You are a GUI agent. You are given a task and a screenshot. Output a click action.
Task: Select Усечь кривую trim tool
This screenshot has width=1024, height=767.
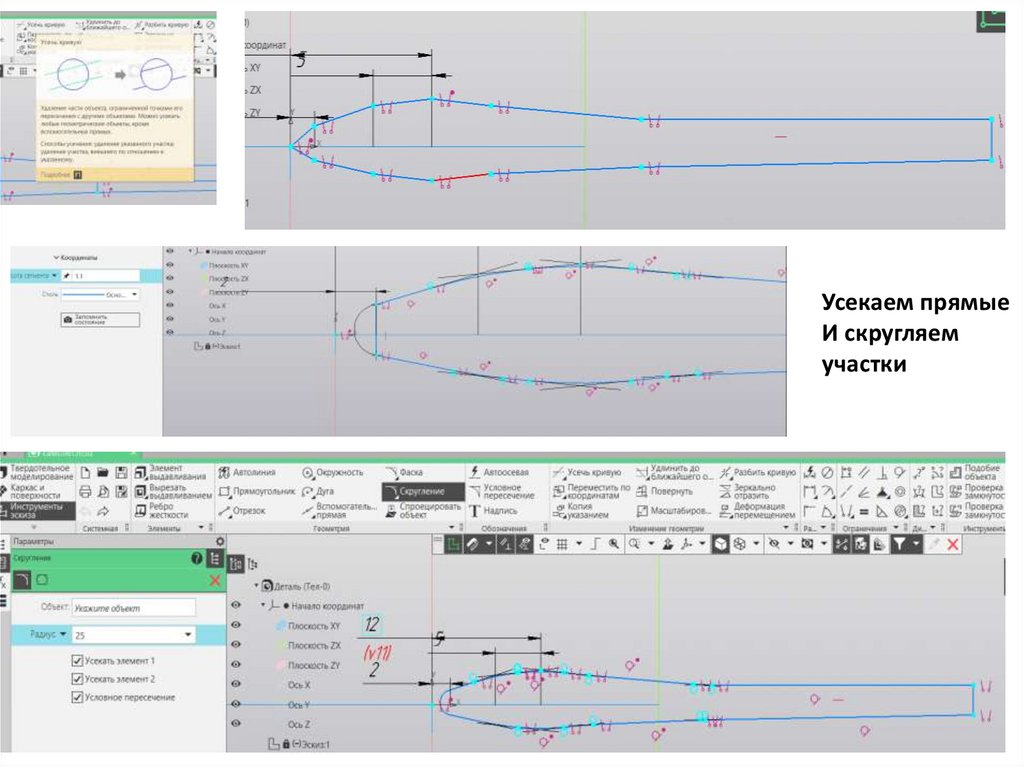pyautogui.click(x=586, y=472)
